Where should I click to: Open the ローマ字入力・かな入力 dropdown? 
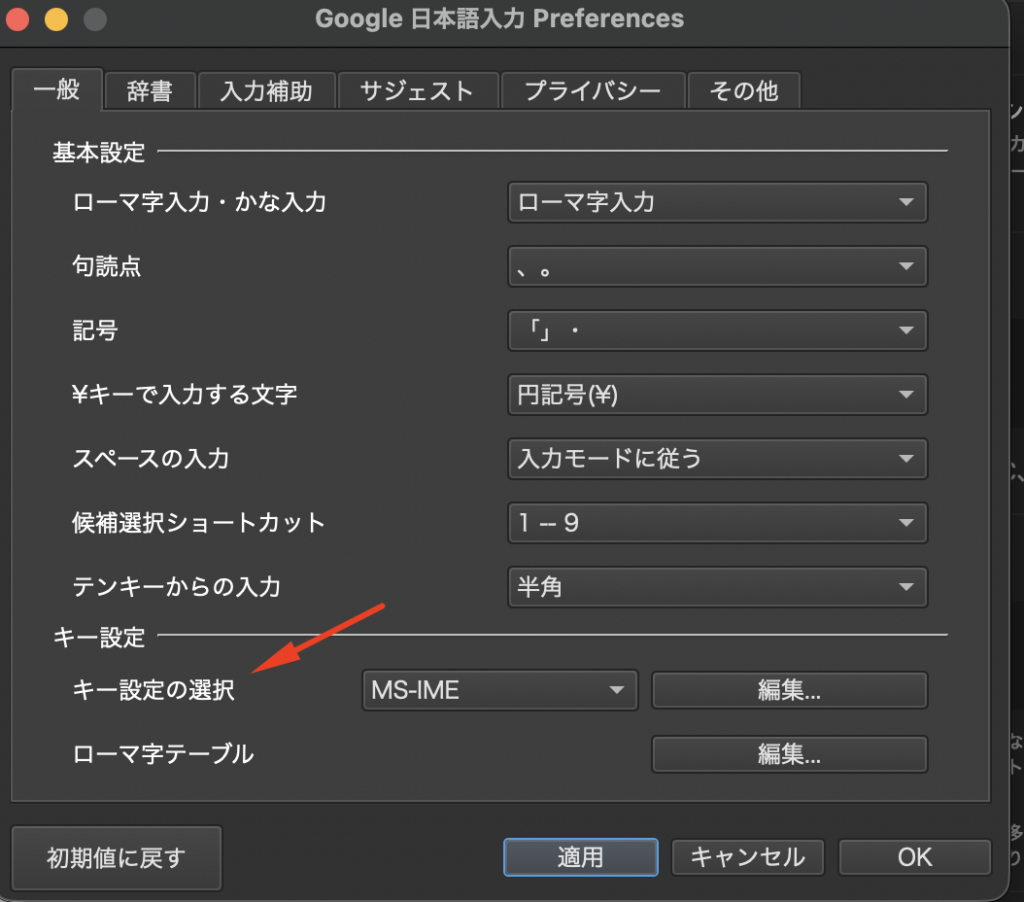[x=717, y=202]
